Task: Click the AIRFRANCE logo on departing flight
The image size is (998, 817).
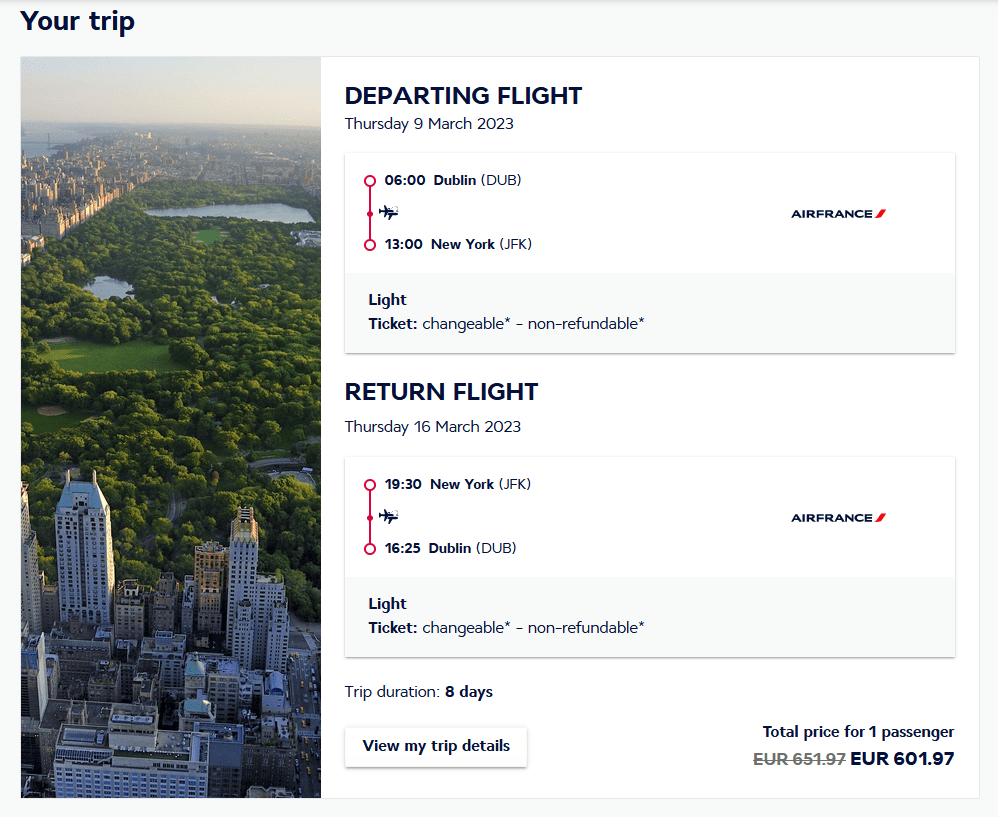Action: 838,212
